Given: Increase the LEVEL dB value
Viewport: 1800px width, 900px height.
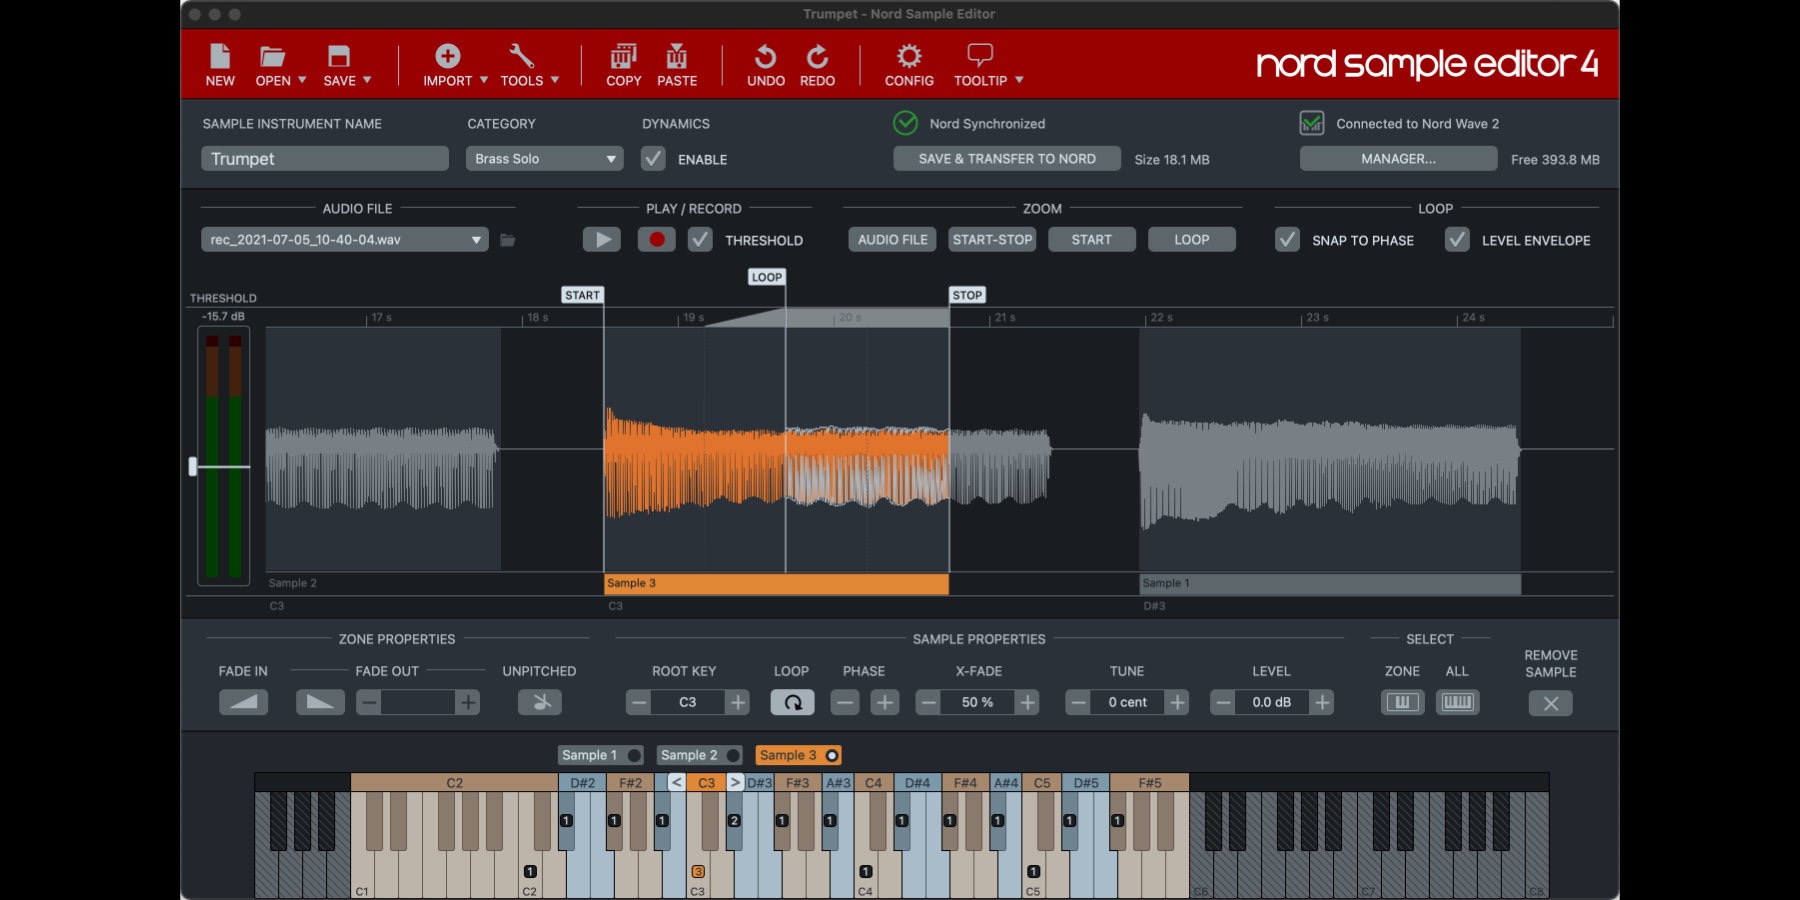Looking at the screenshot, I should tap(1322, 702).
